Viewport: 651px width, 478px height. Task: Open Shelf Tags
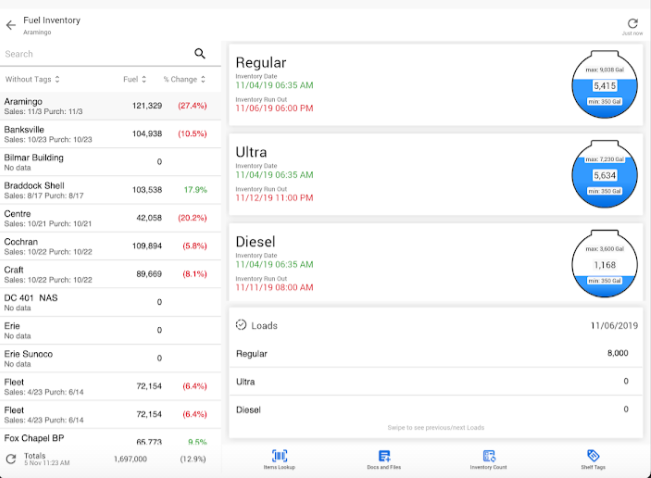click(592, 457)
